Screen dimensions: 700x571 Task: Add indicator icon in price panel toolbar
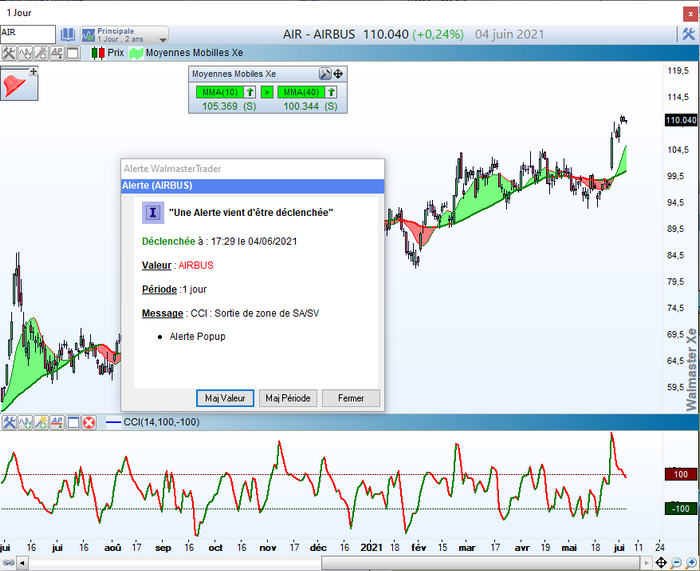click(25, 53)
